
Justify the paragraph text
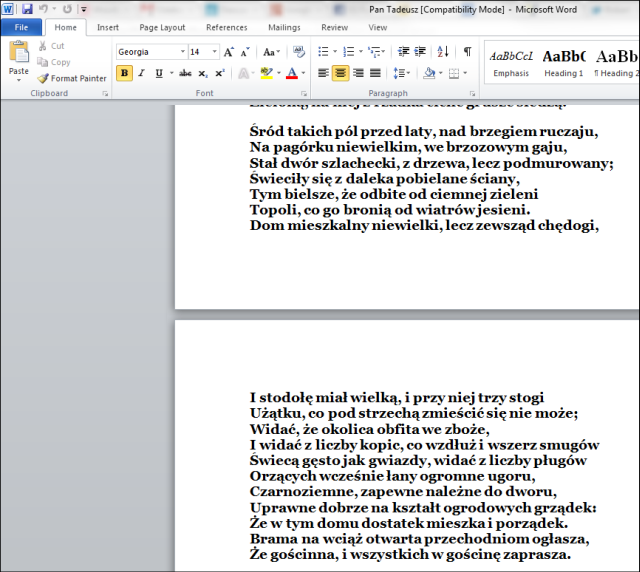click(375, 73)
